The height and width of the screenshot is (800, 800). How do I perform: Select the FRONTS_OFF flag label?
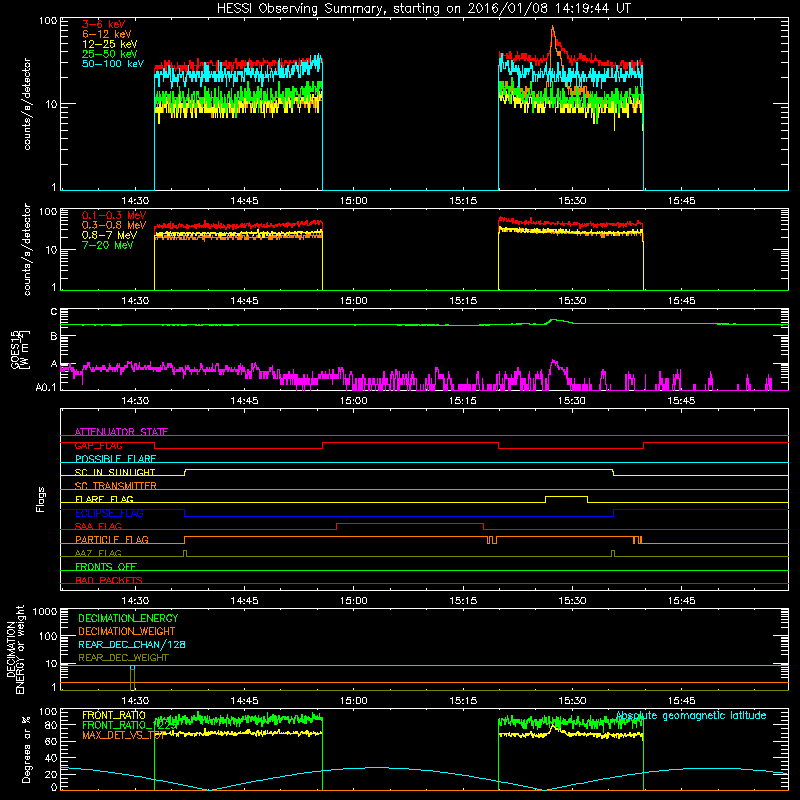click(x=106, y=566)
